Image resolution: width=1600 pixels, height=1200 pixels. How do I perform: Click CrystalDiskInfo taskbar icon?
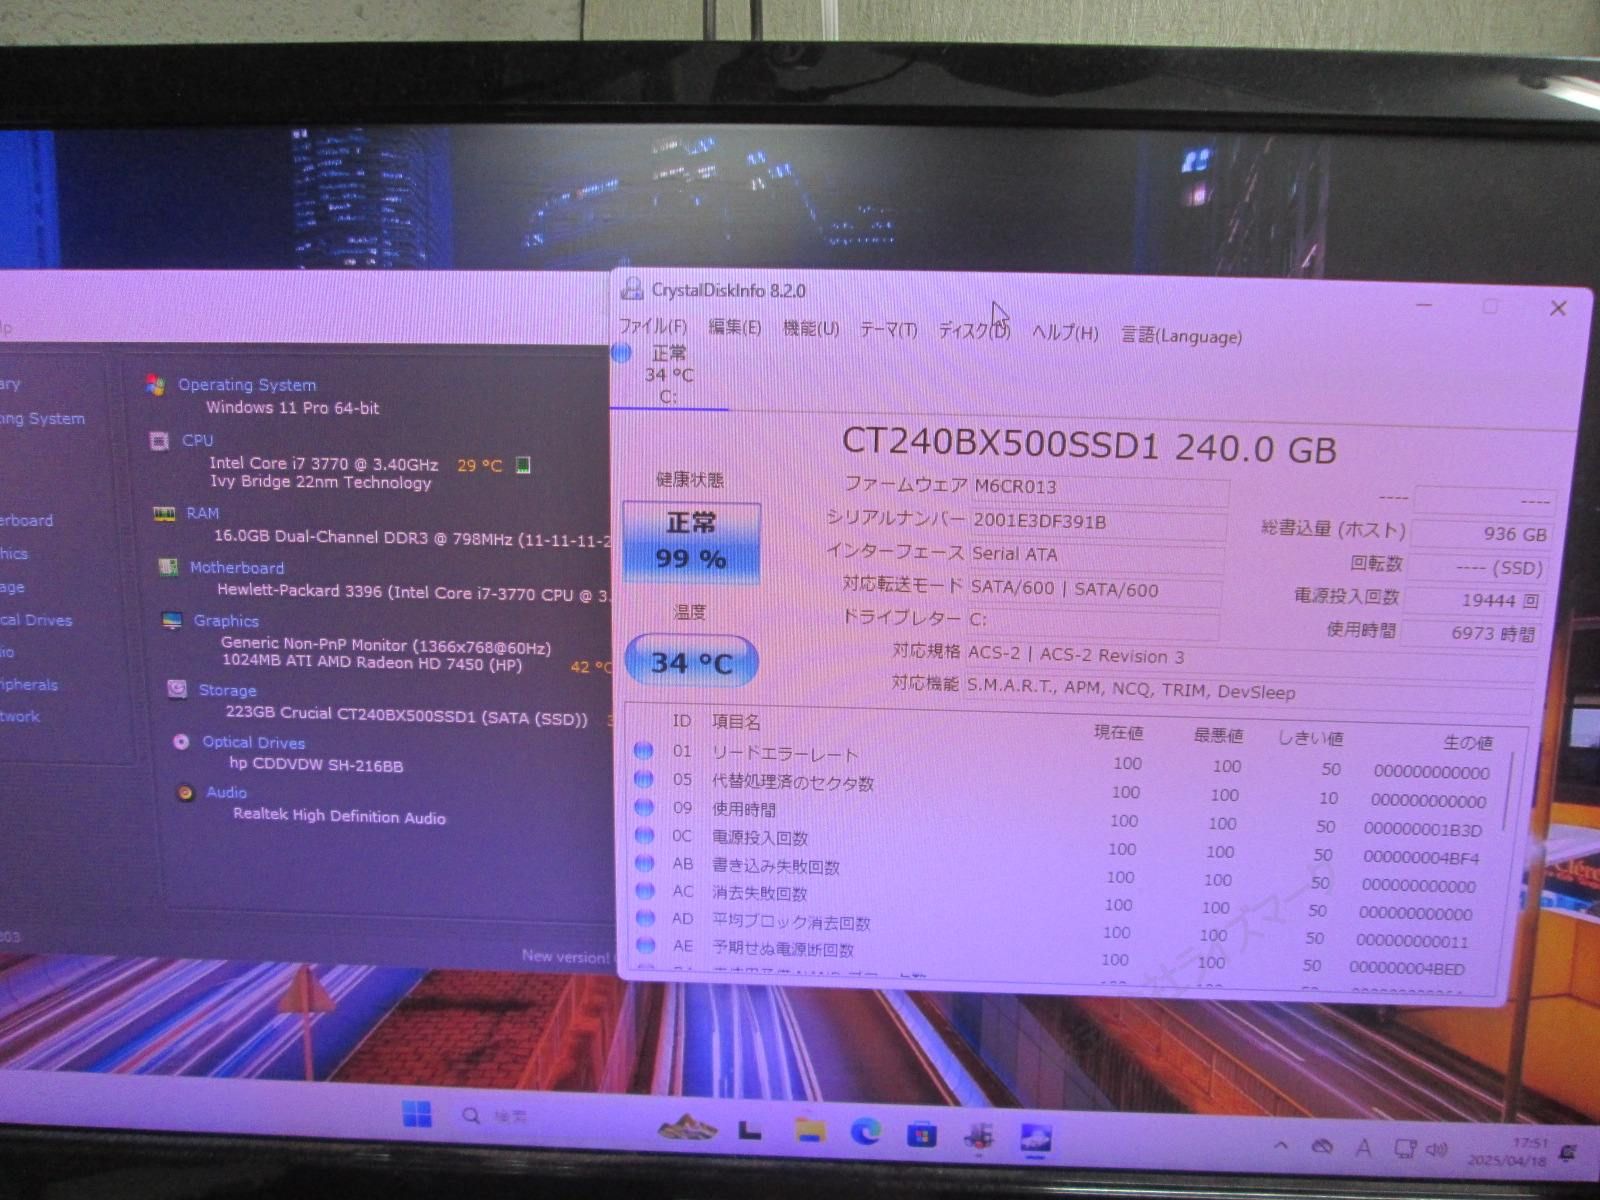[1035, 1138]
